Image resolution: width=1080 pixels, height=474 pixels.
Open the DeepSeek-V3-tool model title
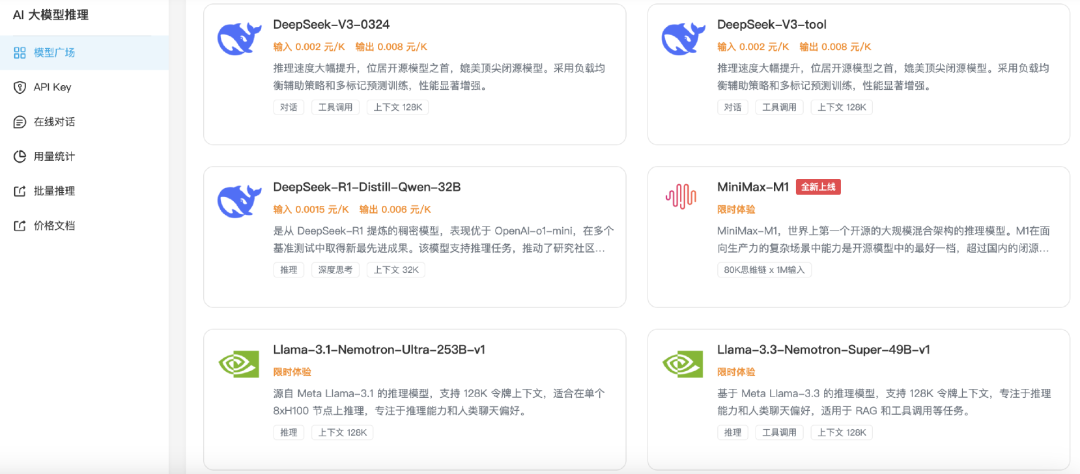tap(771, 25)
